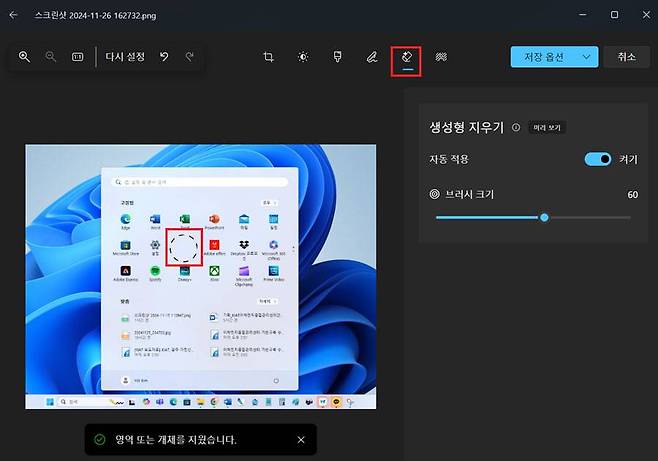Open the 저장 옵션 dropdown
This screenshot has width=658, height=461.
[554, 57]
